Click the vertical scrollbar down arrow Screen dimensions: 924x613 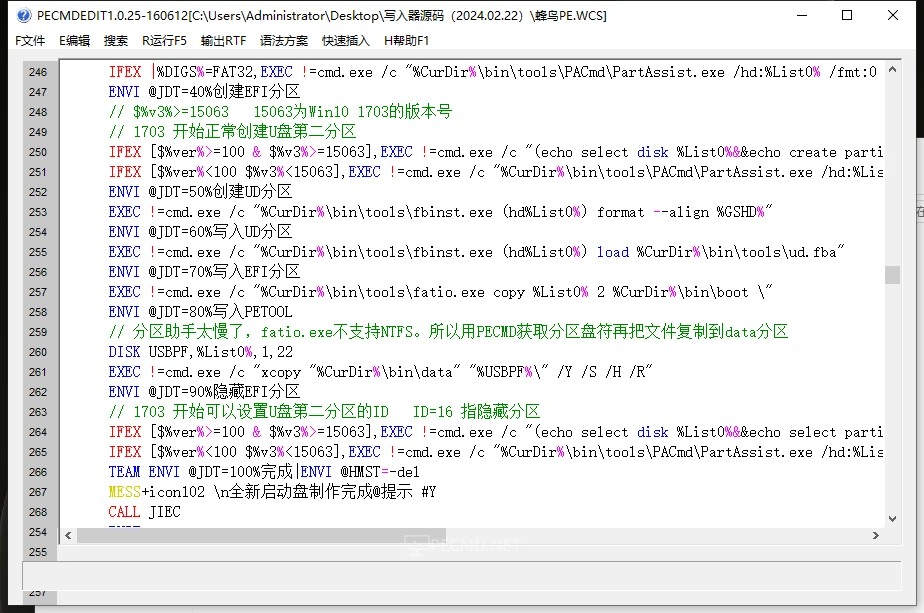click(x=893, y=520)
